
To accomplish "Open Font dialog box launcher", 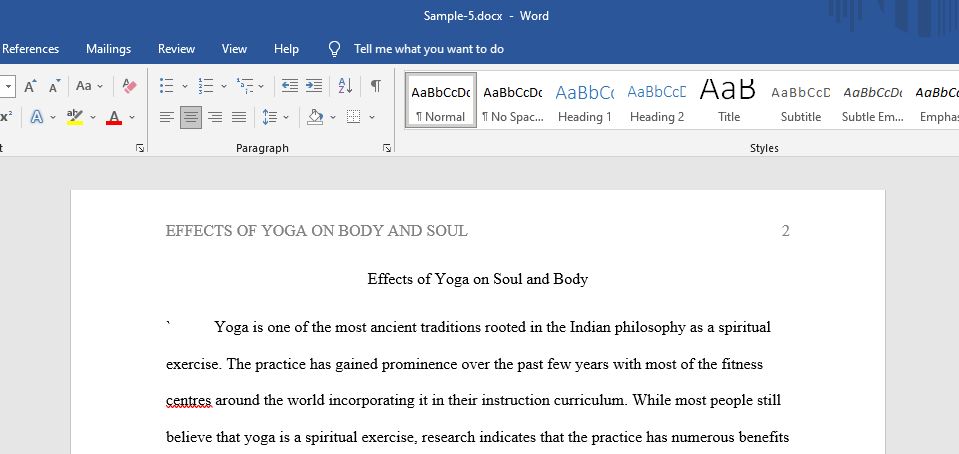I will click(x=140, y=148).
